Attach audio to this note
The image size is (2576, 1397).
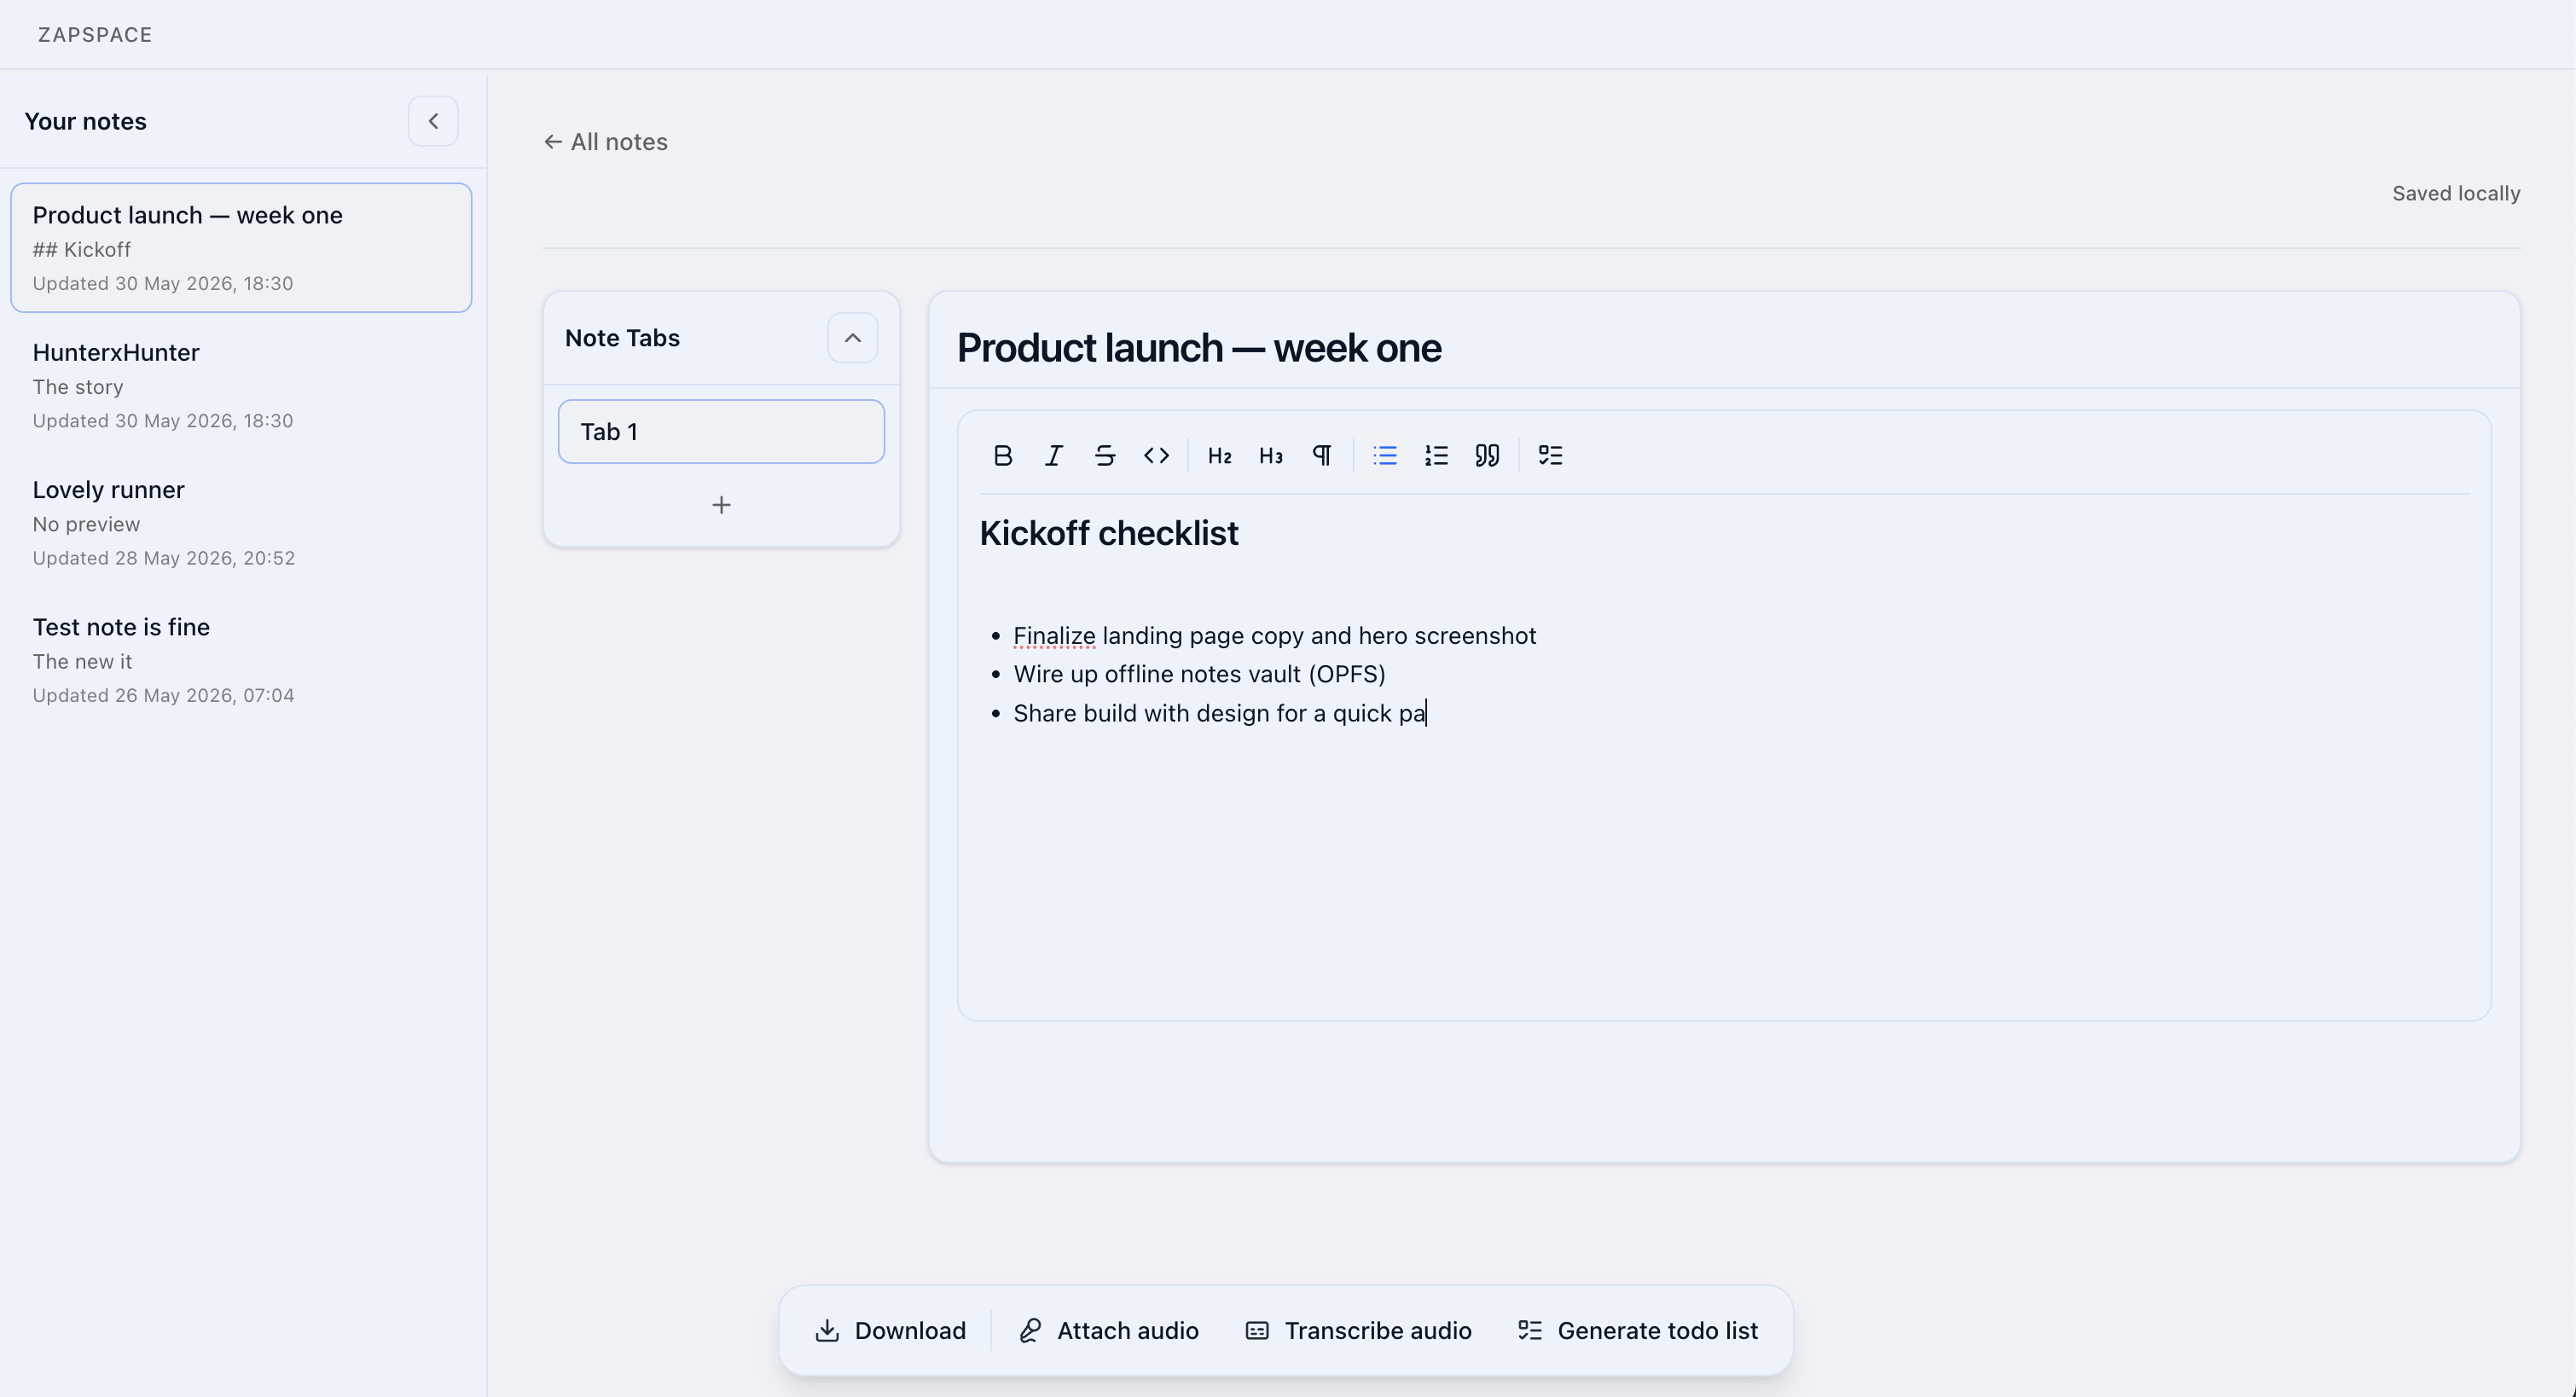point(1109,1331)
